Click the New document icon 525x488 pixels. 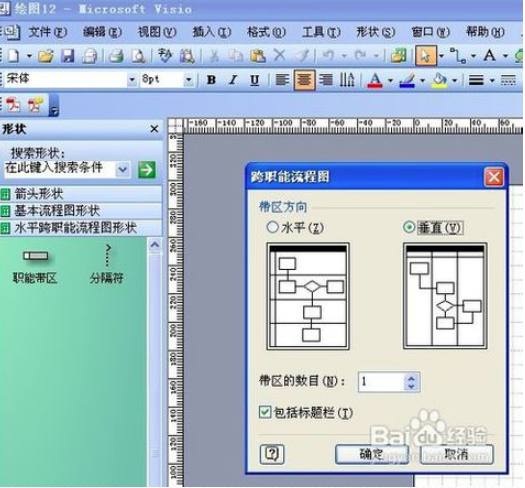(13, 56)
